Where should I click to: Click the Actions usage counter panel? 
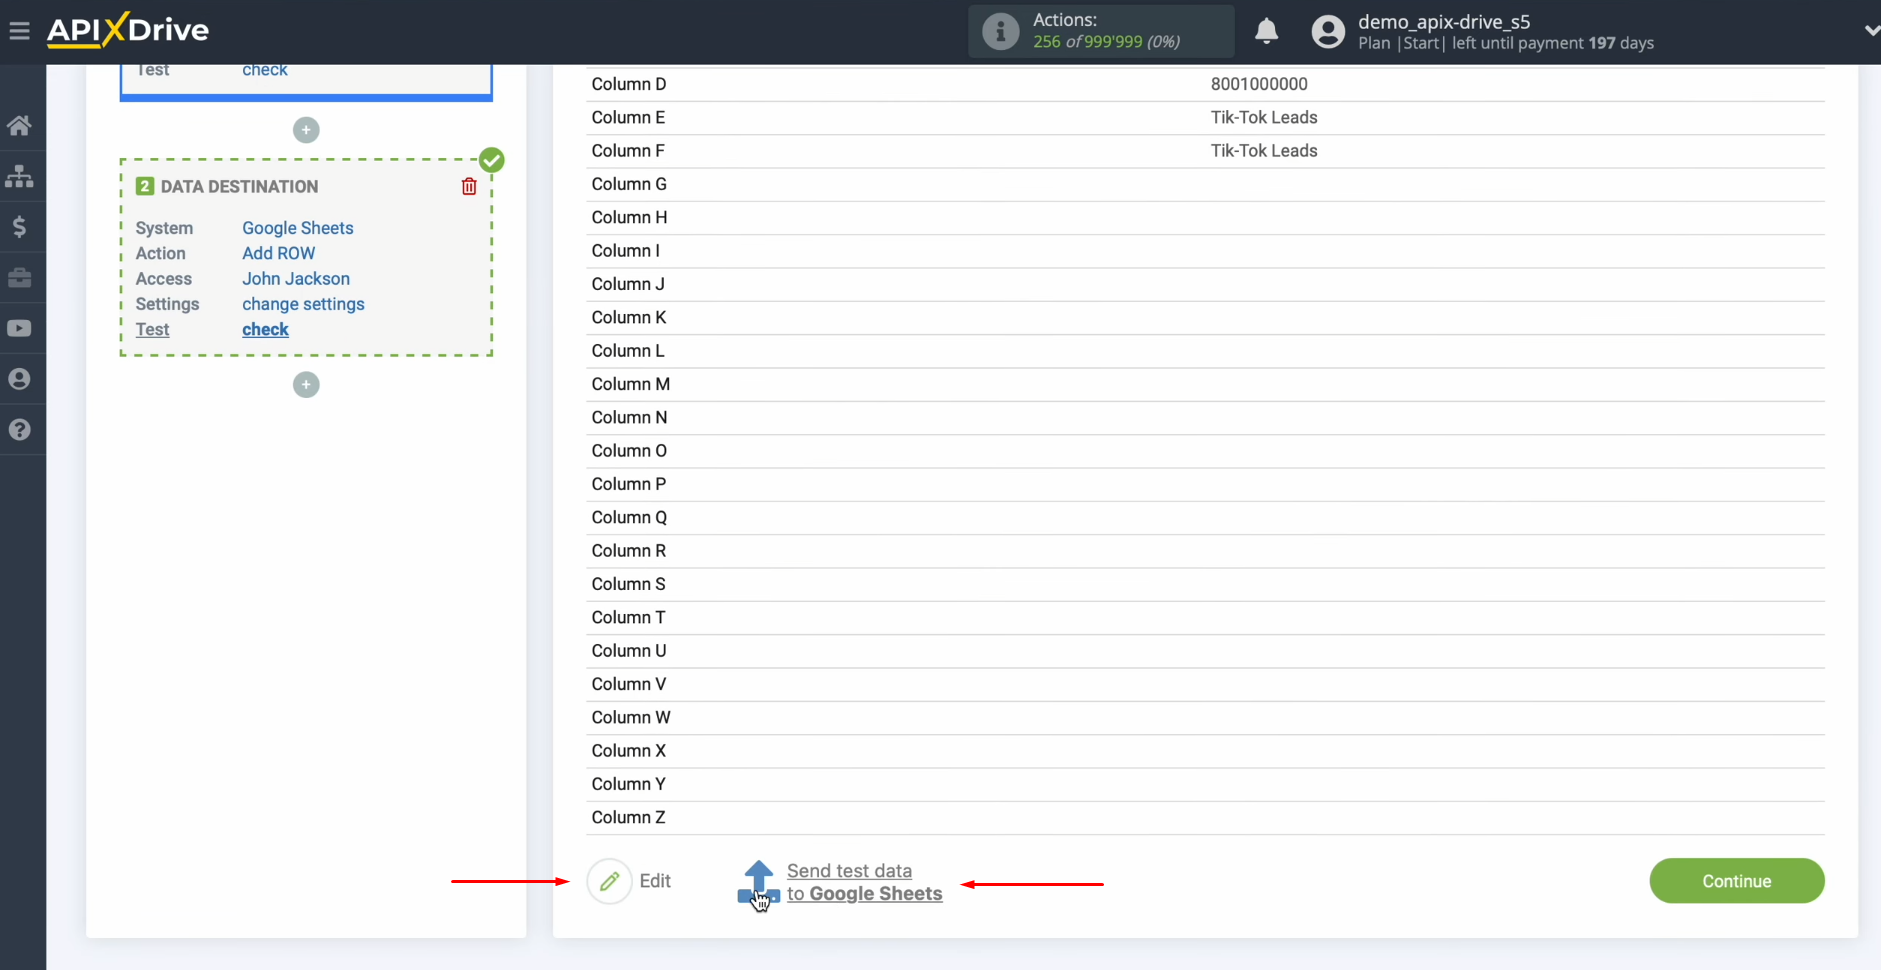(1099, 31)
